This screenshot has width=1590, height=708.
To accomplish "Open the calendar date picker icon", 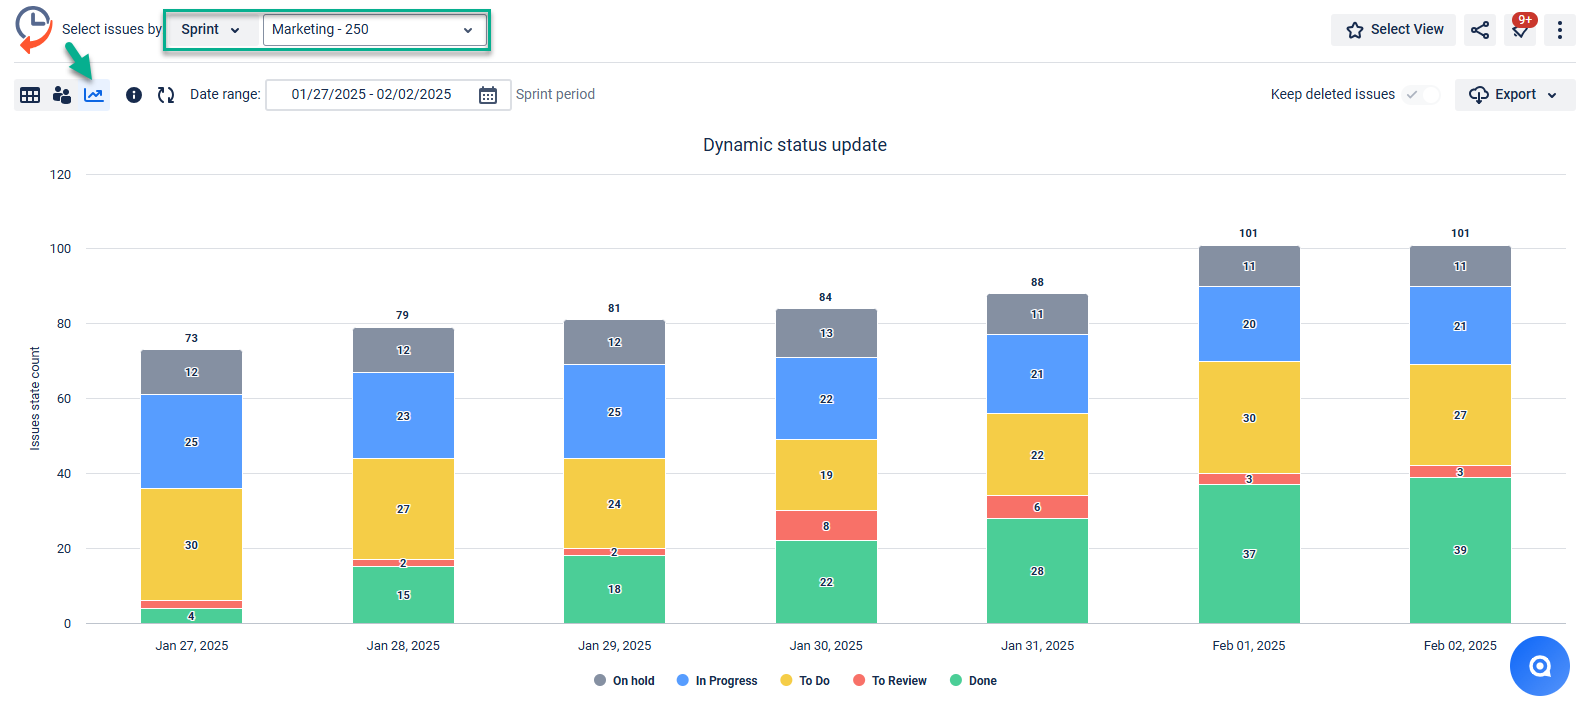I will click(x=488, y=95).
